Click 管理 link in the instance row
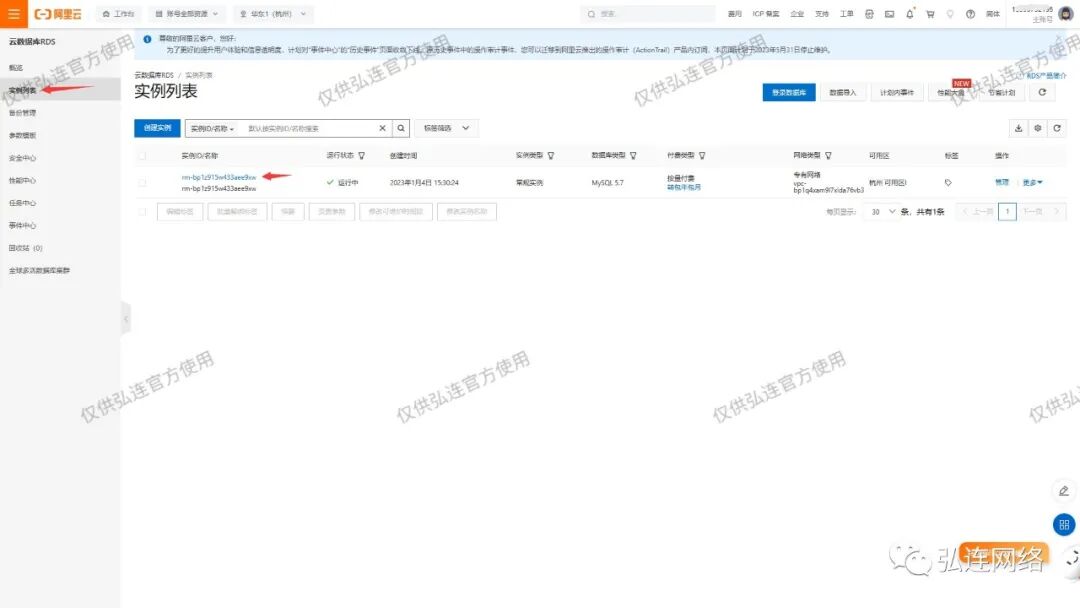This screenshot has height=608, width=1080. (x=1001, y=182)
